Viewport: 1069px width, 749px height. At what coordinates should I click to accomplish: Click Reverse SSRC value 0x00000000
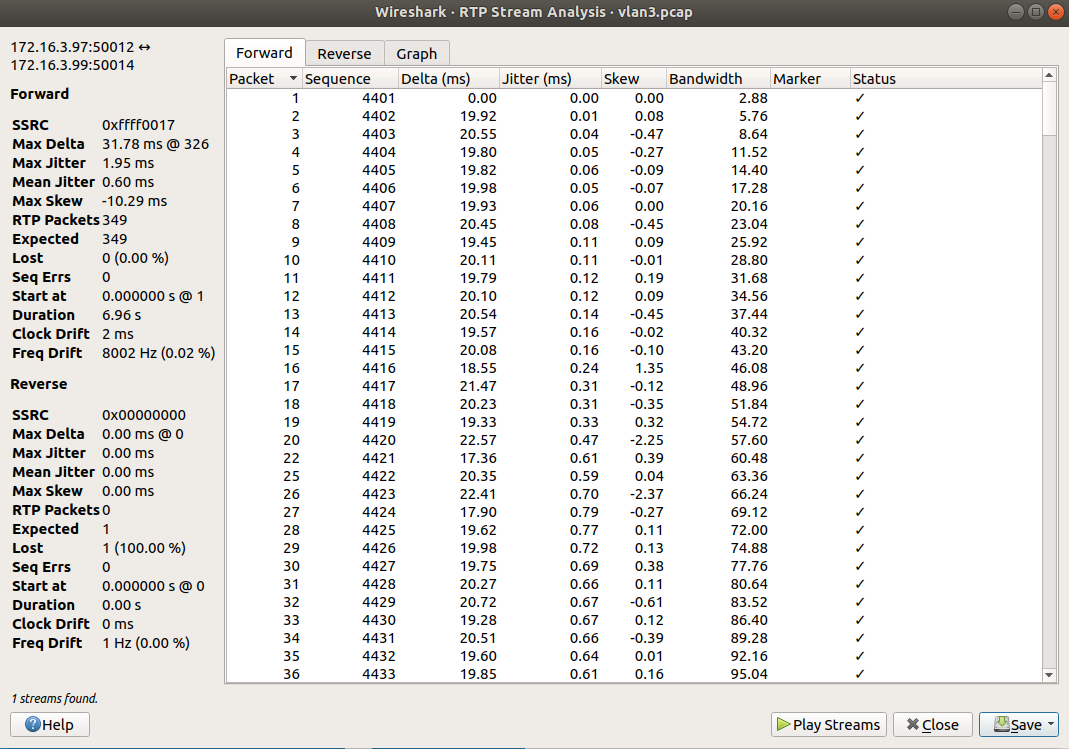point(144,415)
